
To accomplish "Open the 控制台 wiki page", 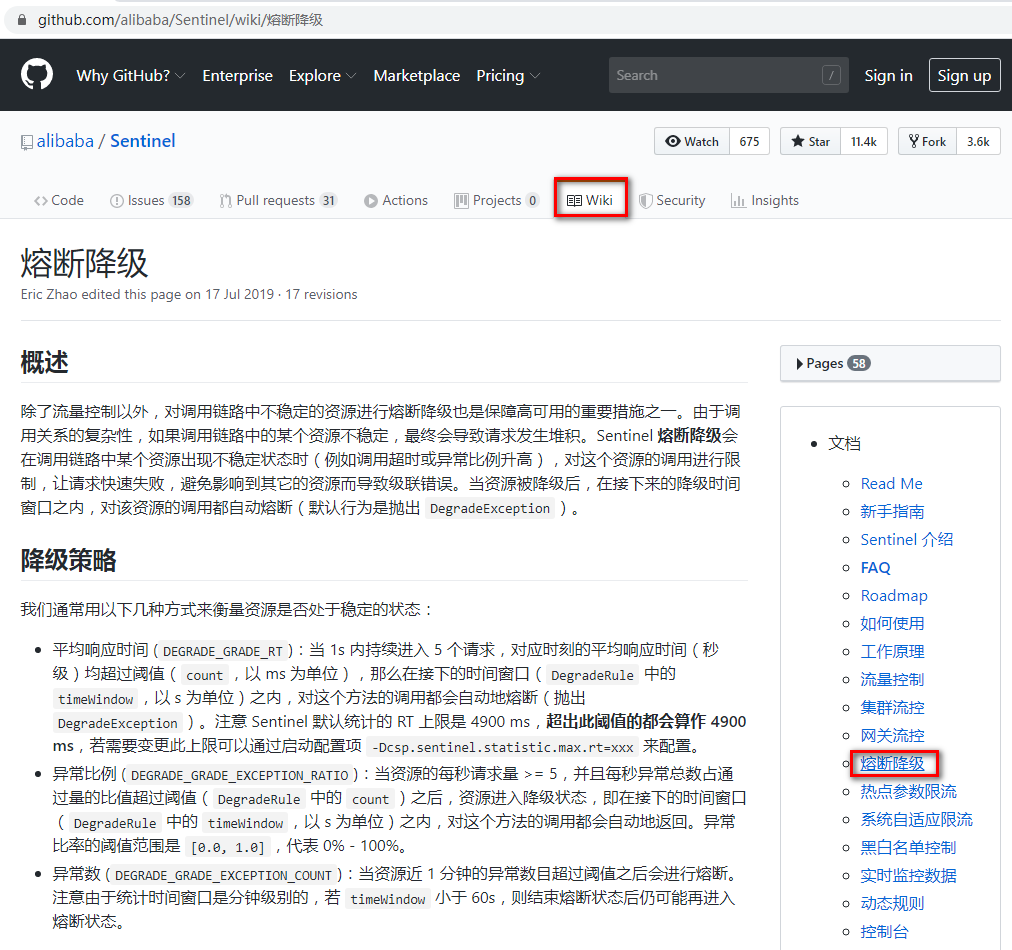I will tap(884, 932).
